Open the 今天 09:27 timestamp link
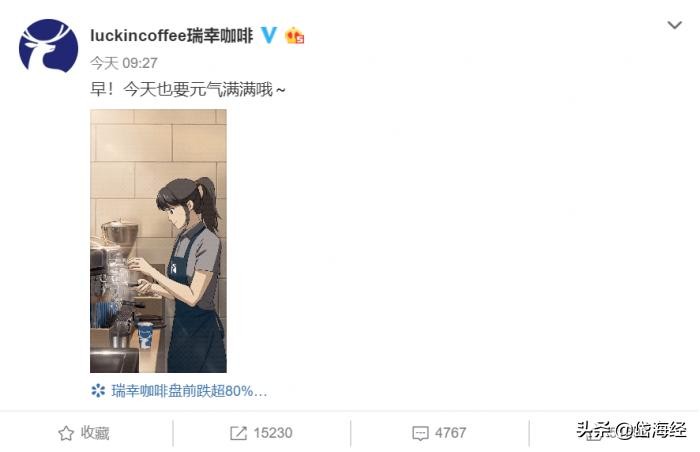This screenshot has width=700, height=452. pos(124,63)
